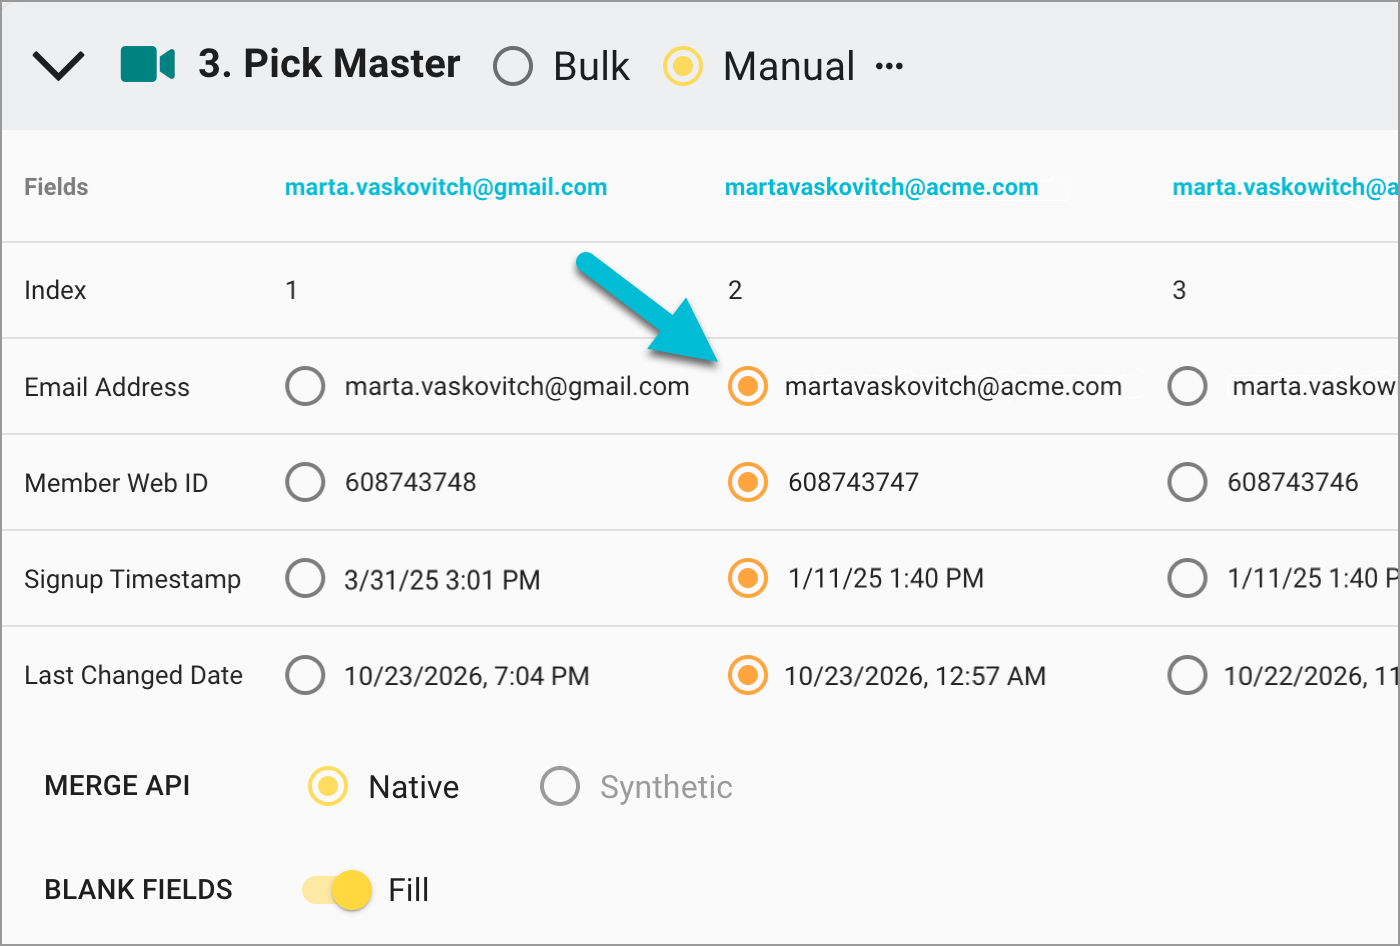Set Merge API to Synthetic
The image size is (1400, 946).
coord(560,786)
